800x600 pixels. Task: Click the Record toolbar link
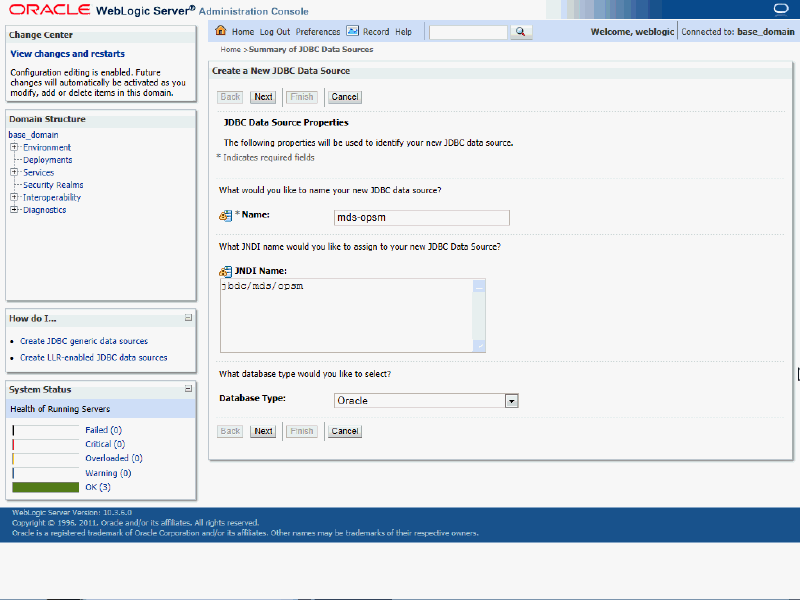coord(376,32)
